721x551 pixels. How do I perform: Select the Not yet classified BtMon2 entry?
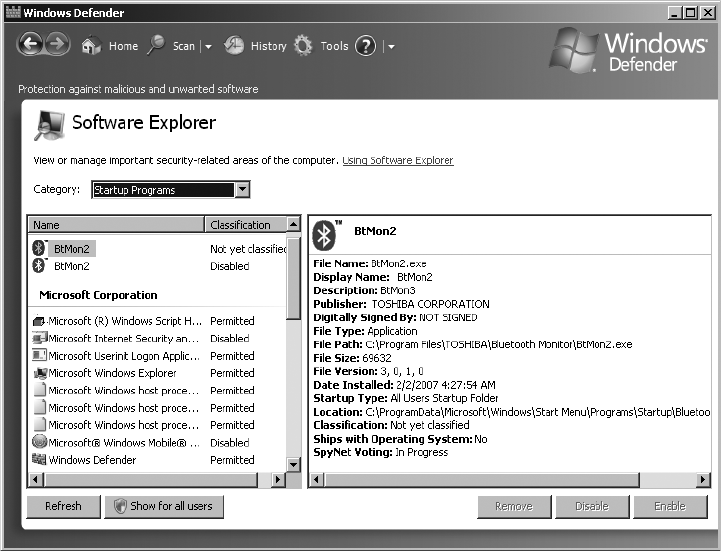click(159, 249)
